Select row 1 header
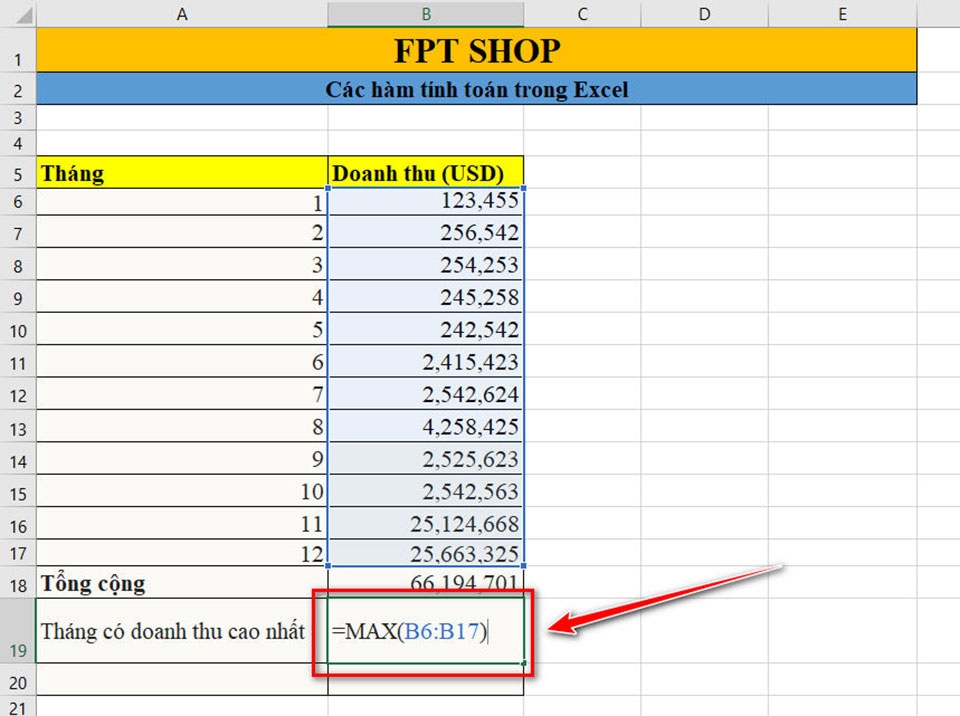Screen dimensions: 960x716 tap(18, 51)
